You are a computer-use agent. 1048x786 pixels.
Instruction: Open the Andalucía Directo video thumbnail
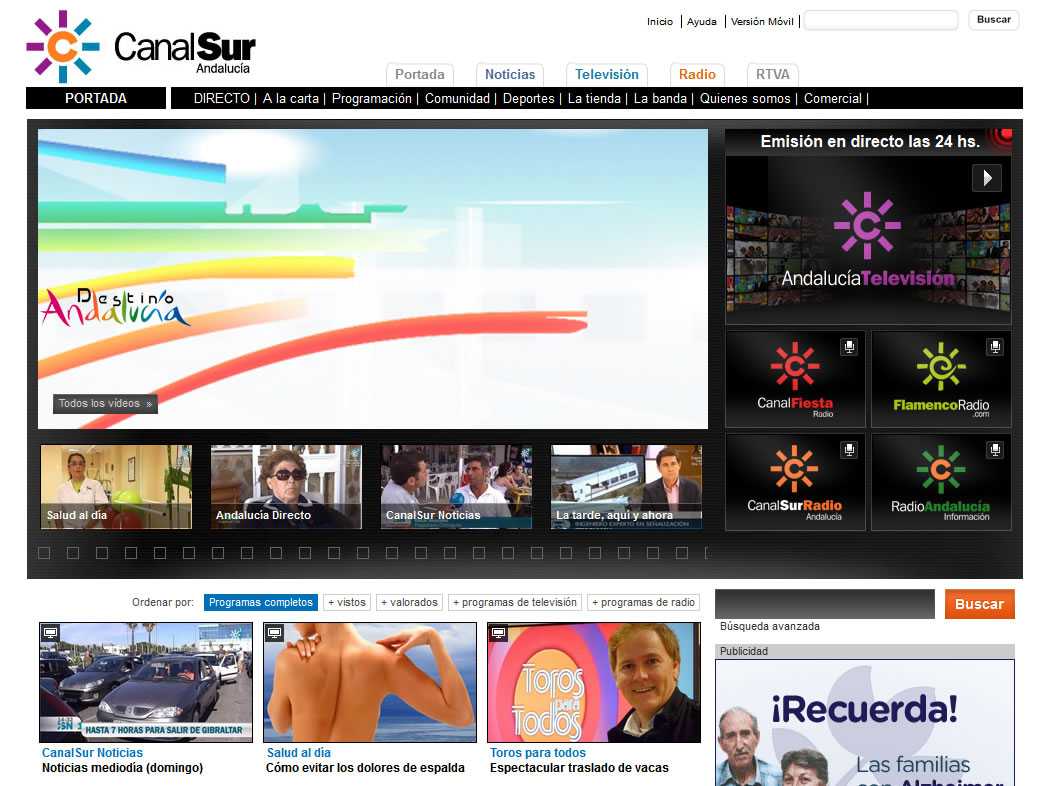pyautogui.click(x=286, y=487)
